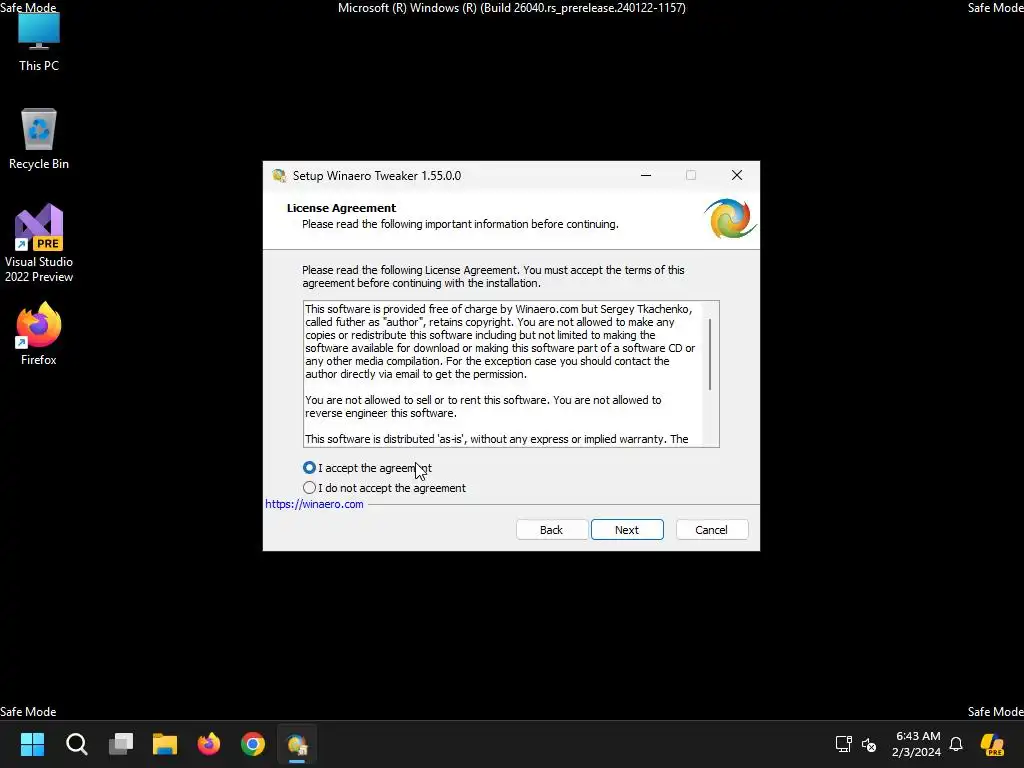Screen dimensions: 1024x768
Task: Open the Firefox desktop shortcut
Action: 39,334
